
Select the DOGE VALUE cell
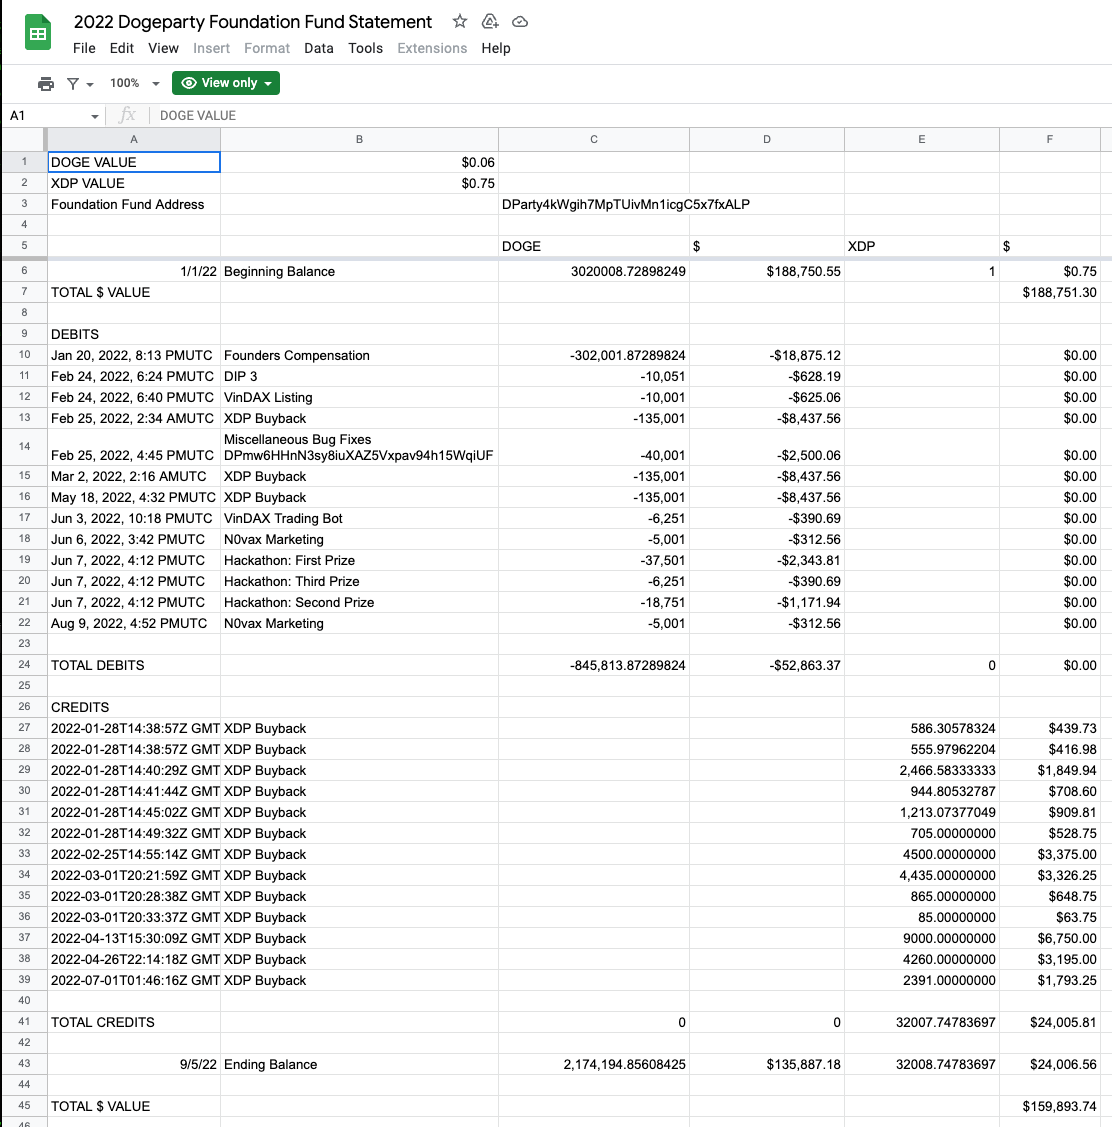134,162
